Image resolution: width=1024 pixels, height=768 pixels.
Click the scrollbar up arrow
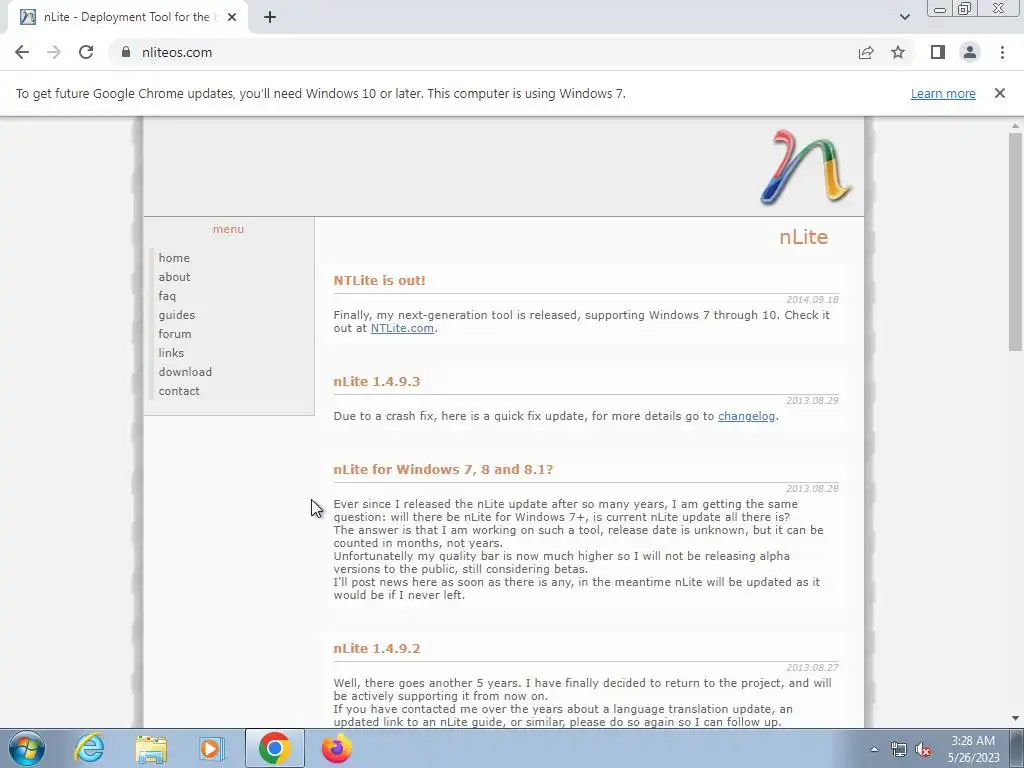pyautogui.click(x=1015, y=125)
